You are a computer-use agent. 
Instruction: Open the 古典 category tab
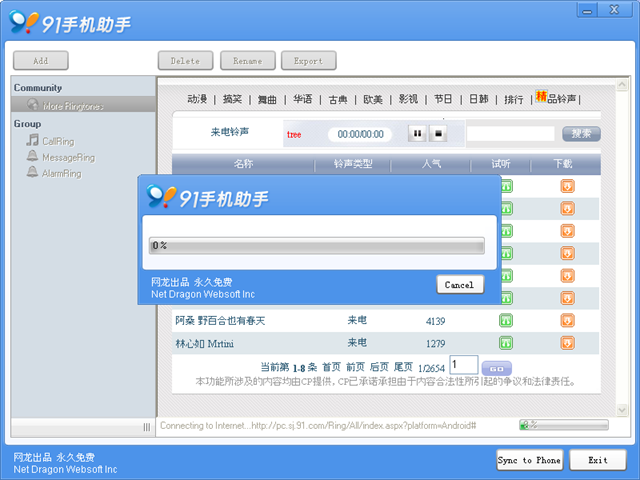(x=338, y=99)
